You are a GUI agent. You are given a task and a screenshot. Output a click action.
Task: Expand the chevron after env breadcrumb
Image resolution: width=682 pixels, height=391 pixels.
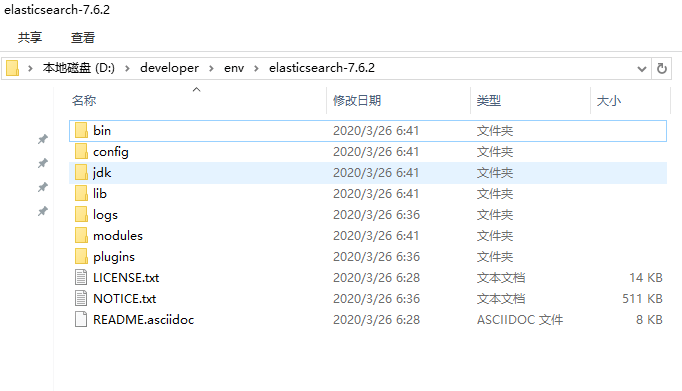257,68
